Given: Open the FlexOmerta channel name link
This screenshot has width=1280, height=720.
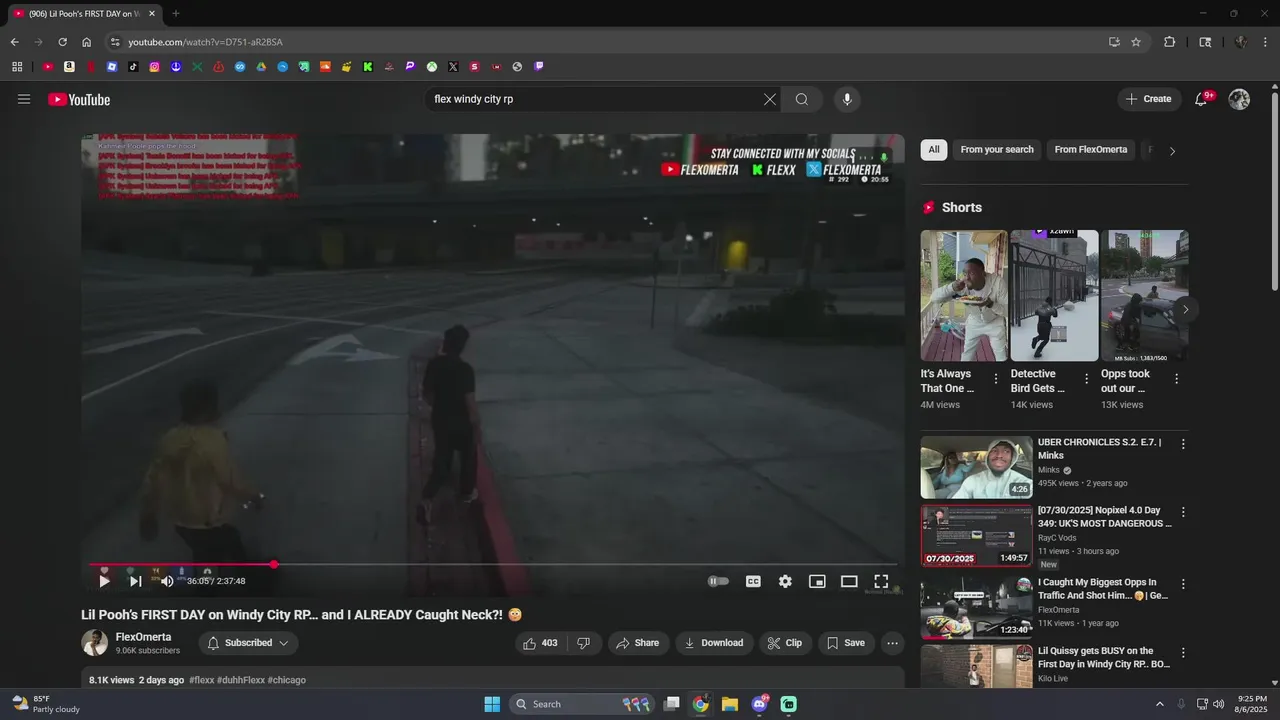Looking at the screenshot, I should point(143,637).
